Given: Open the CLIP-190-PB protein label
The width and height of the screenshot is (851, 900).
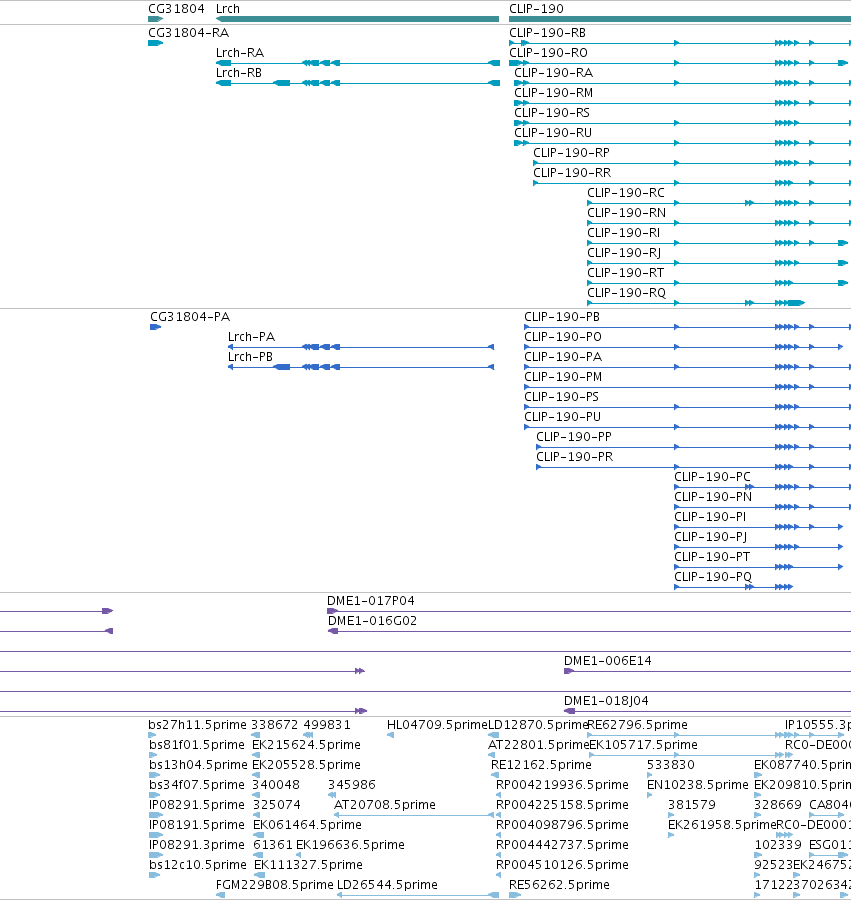Looking at the screenshot, I should pyautogui.click(x=562, y=317).
